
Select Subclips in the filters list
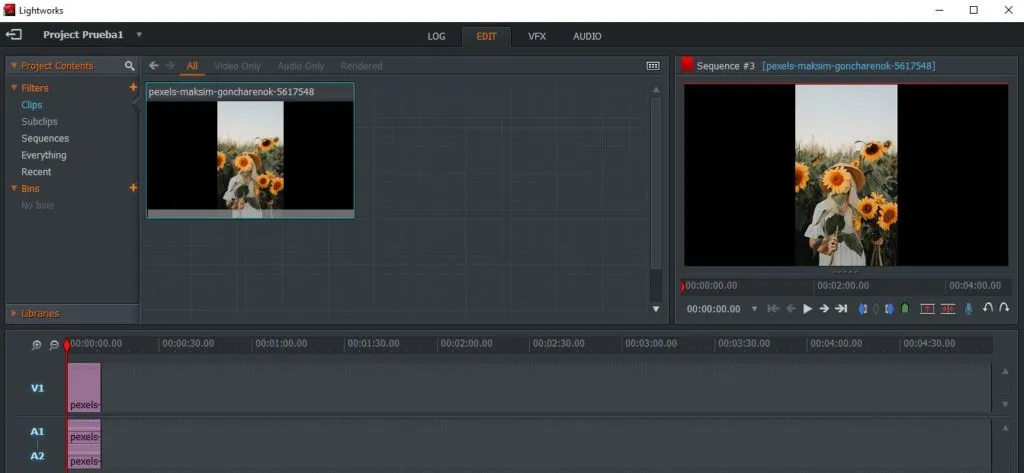[39, 122]
